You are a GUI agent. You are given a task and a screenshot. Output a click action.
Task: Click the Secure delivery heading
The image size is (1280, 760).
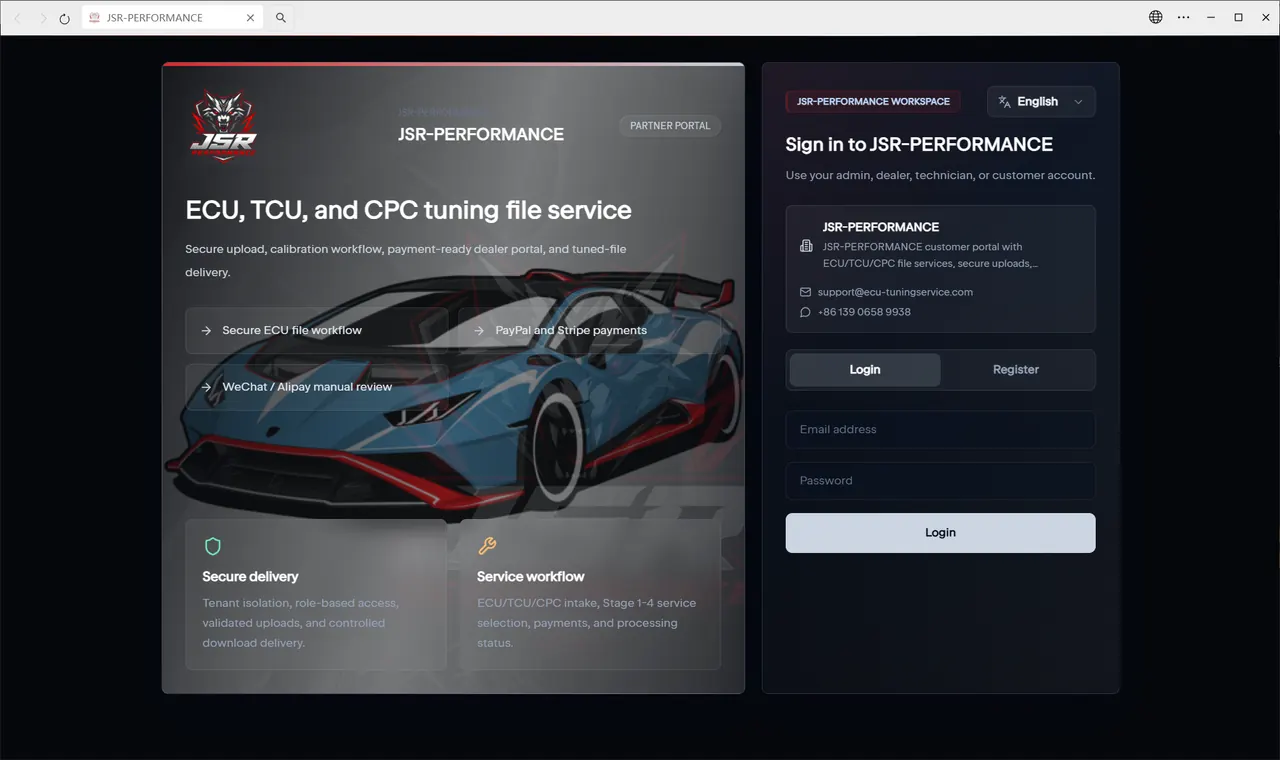(250, 577)
